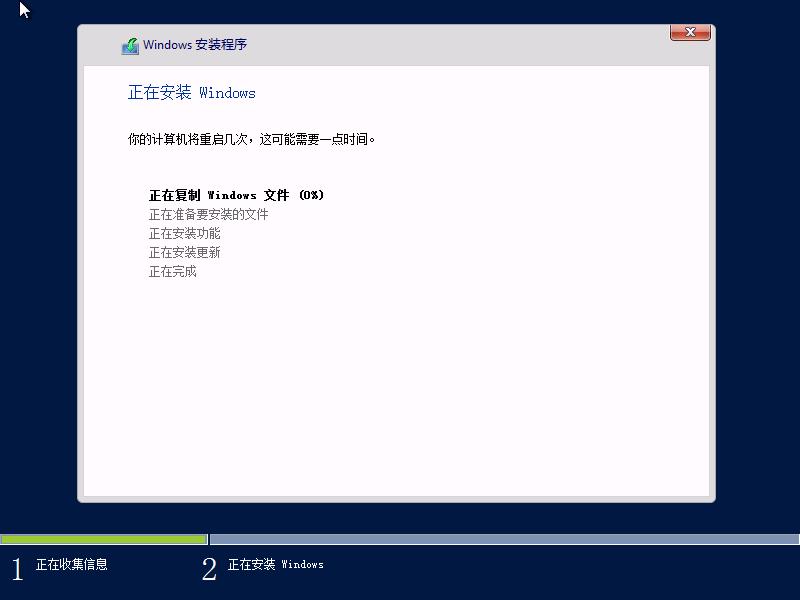Select the step '正在完成'
800x600 pixels.
coord(172,271)
